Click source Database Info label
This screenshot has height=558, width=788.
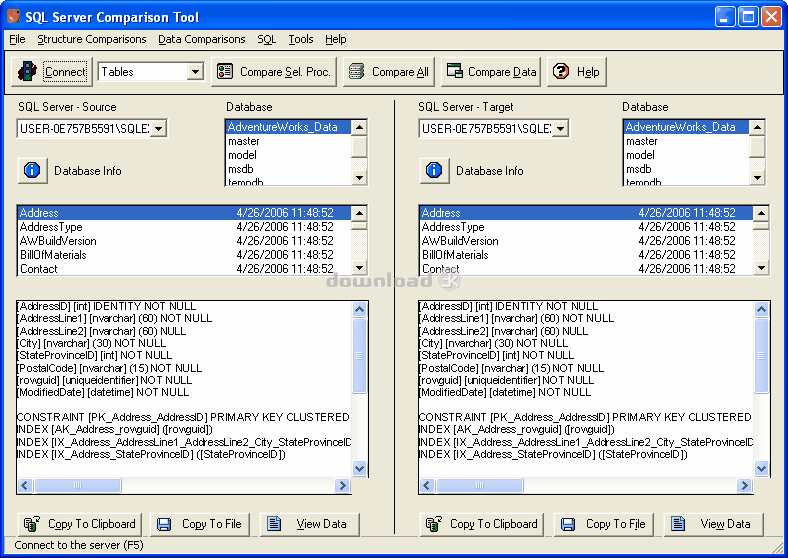tap(87, 171)
